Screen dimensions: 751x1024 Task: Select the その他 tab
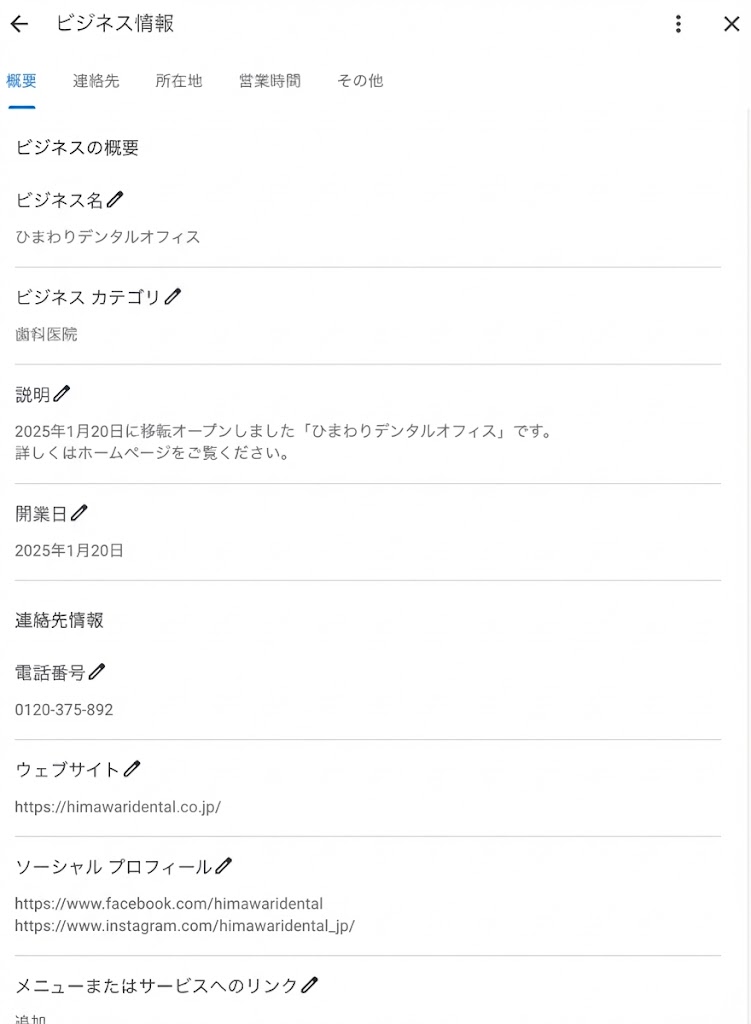coord(360,81)
